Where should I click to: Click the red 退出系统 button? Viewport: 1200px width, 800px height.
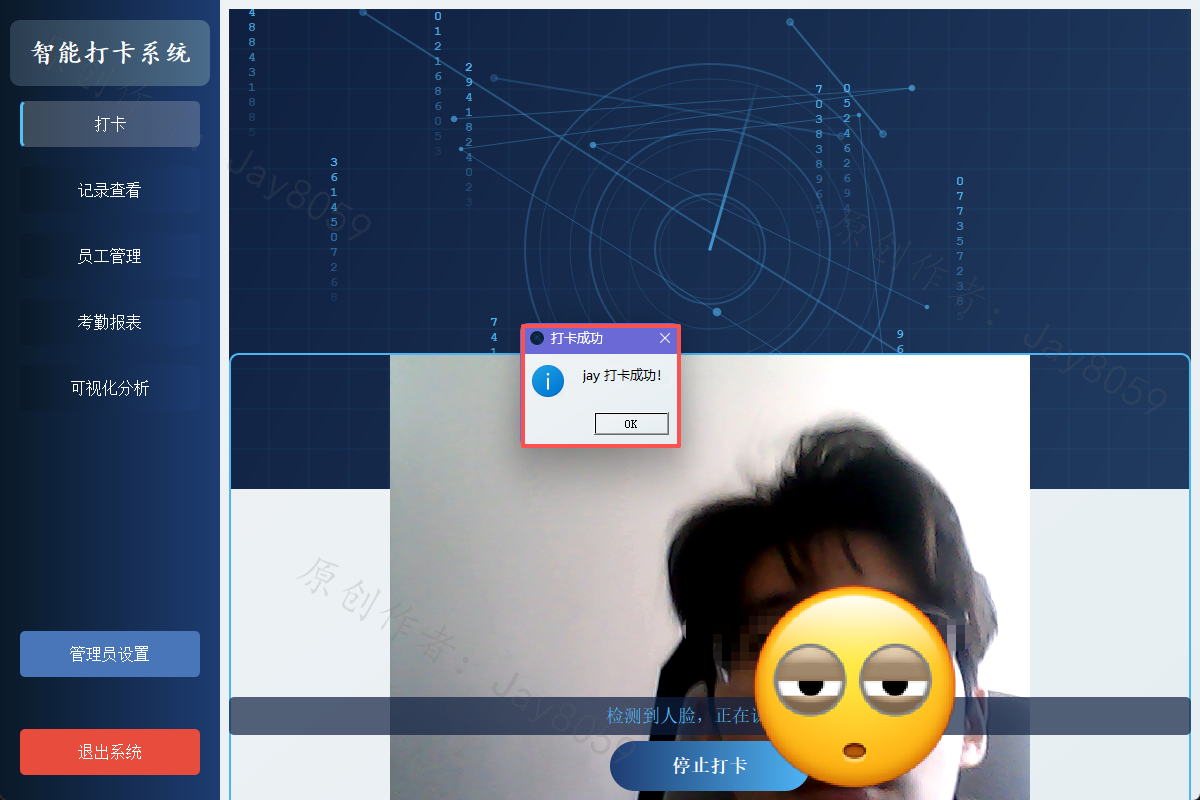pos(110,752)
